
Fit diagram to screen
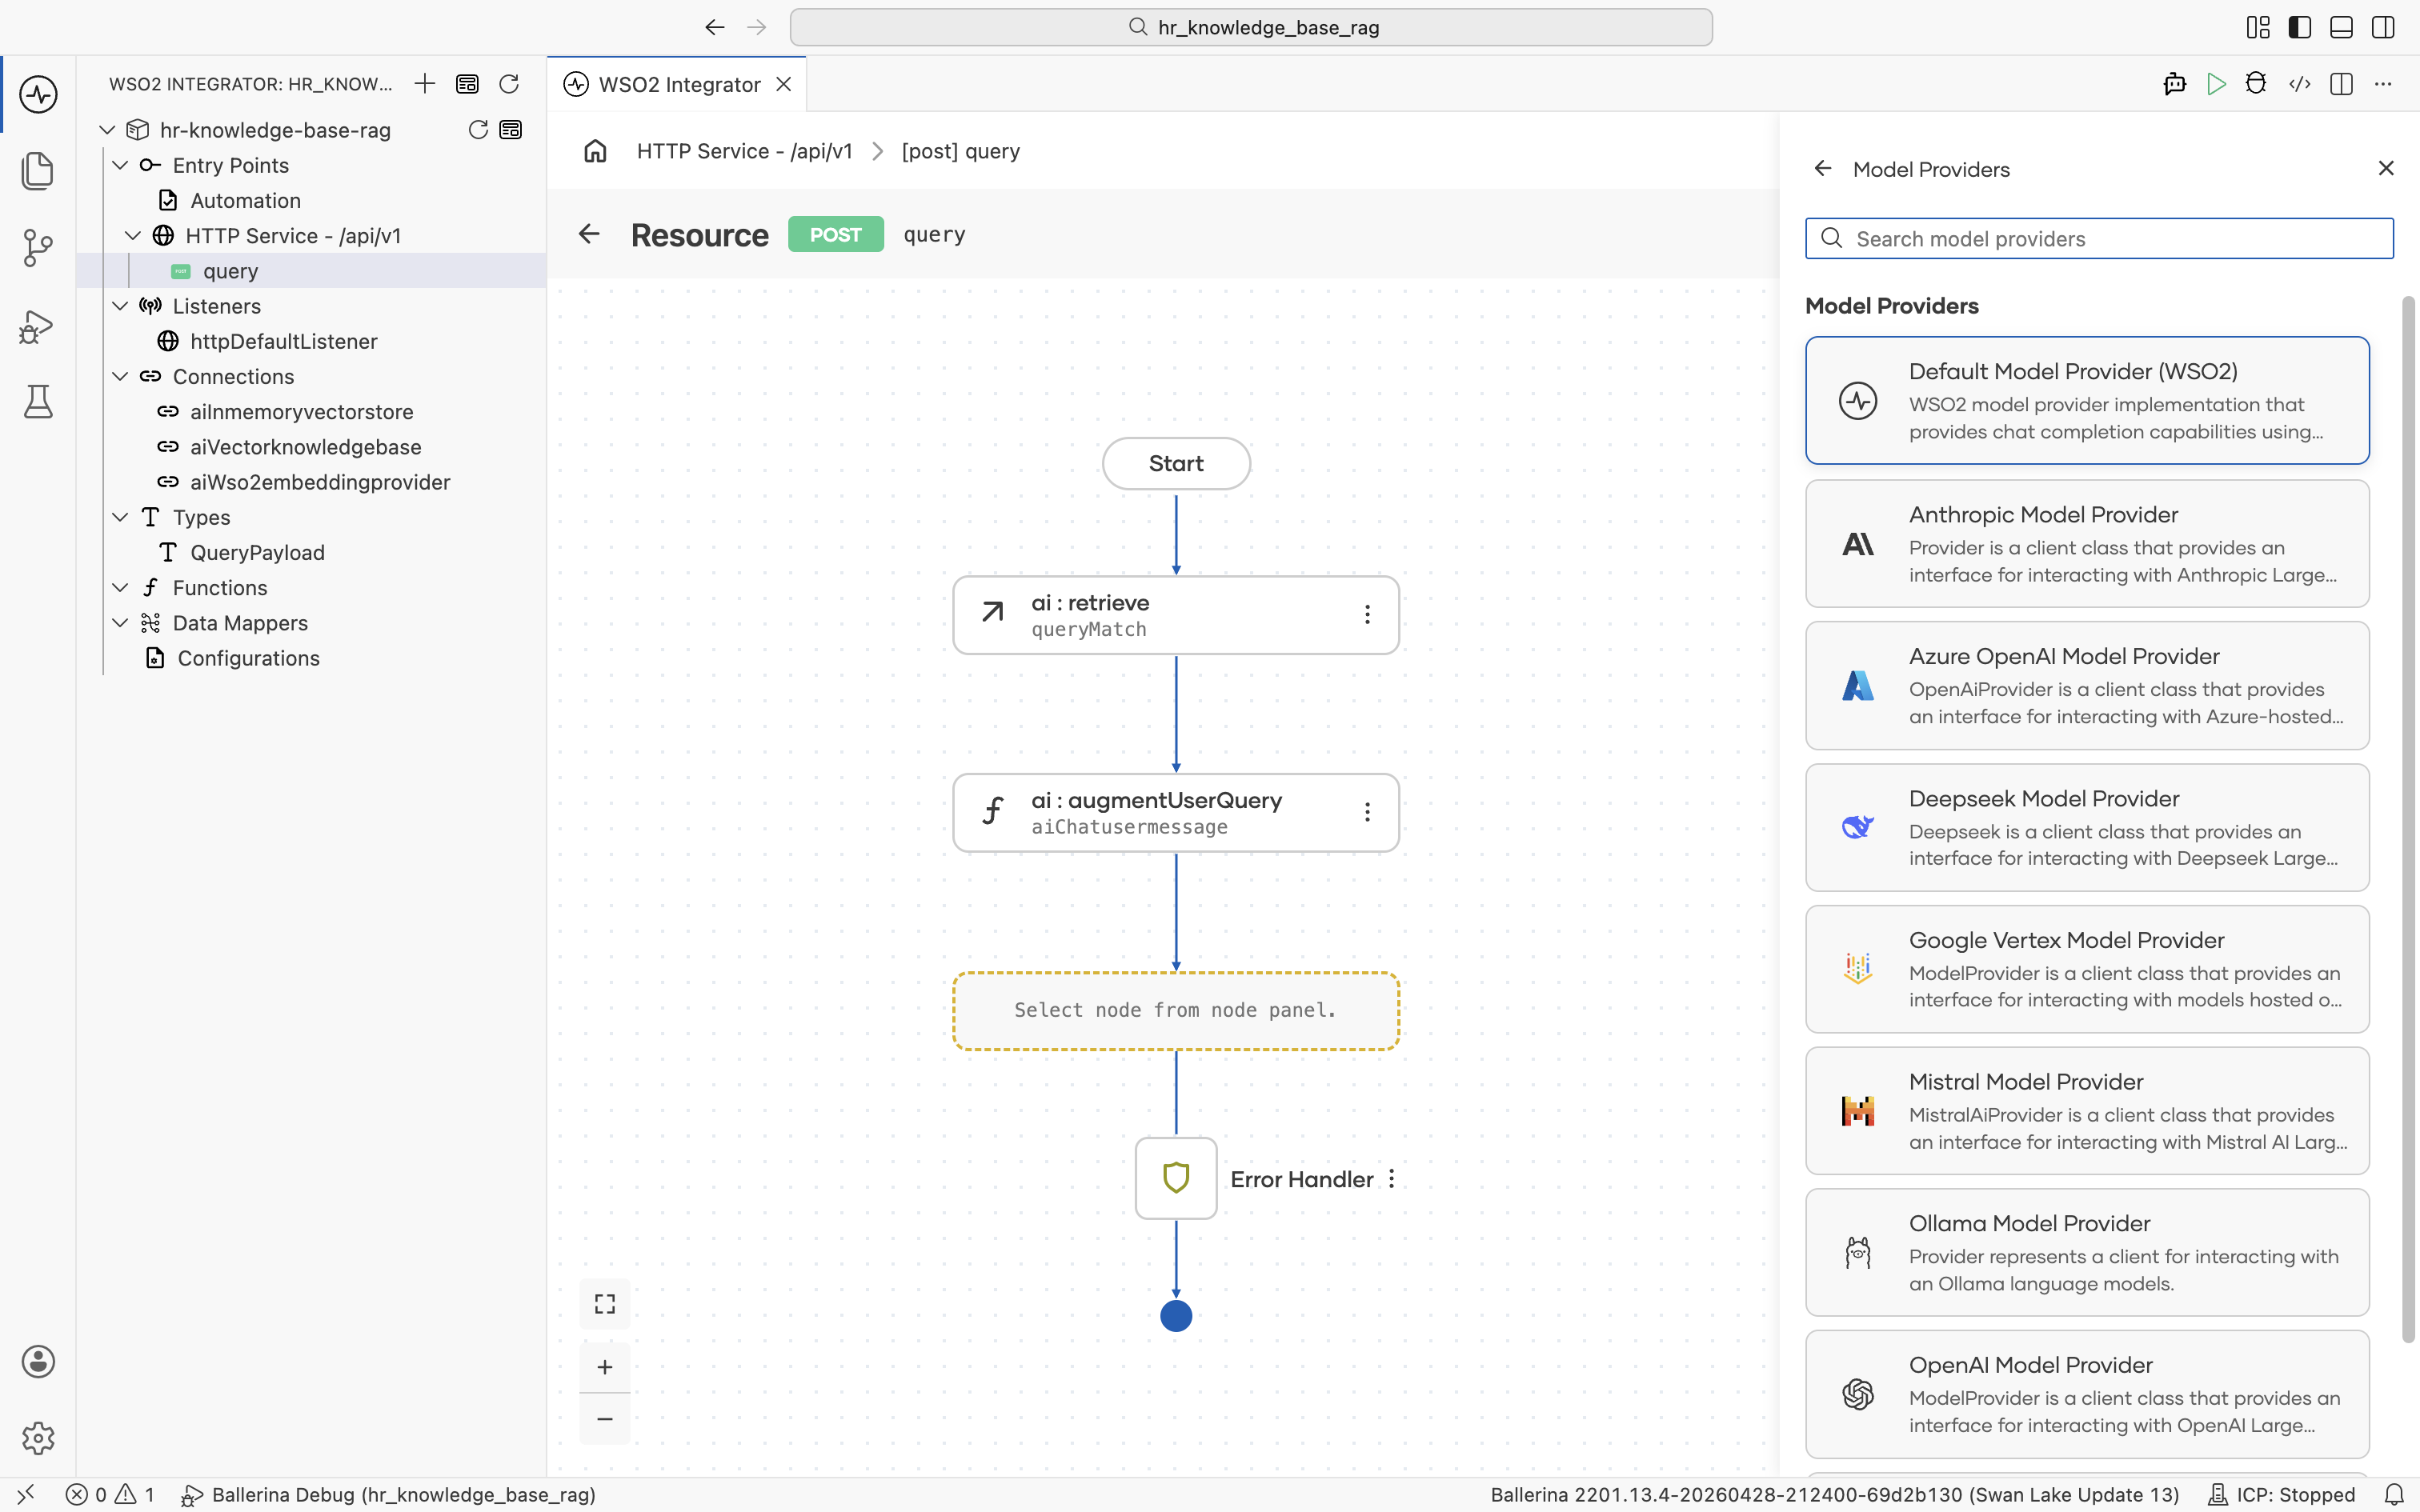605,1304
